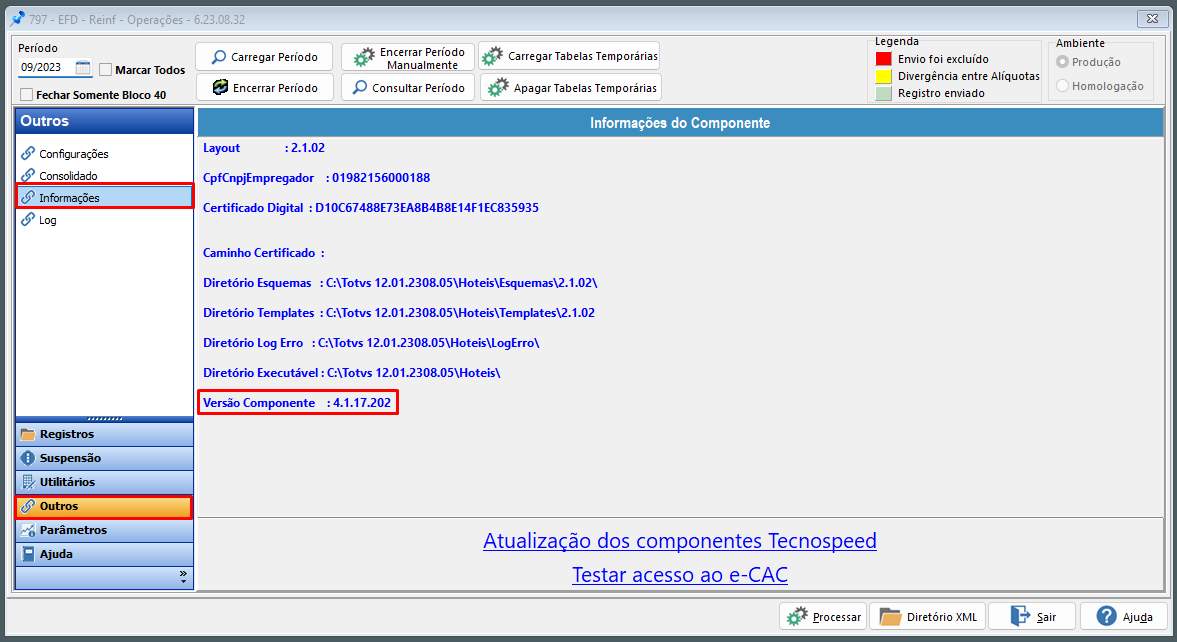
Task: Click the link icon beside Log
Action: [28, 219]
